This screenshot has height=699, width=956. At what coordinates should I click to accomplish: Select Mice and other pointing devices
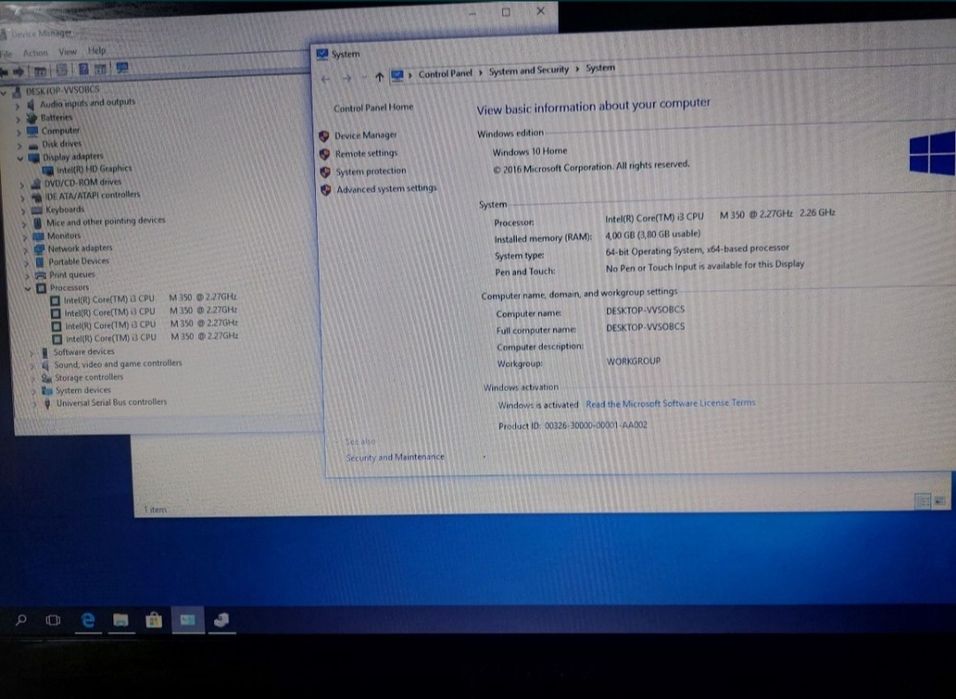[105, 221]
